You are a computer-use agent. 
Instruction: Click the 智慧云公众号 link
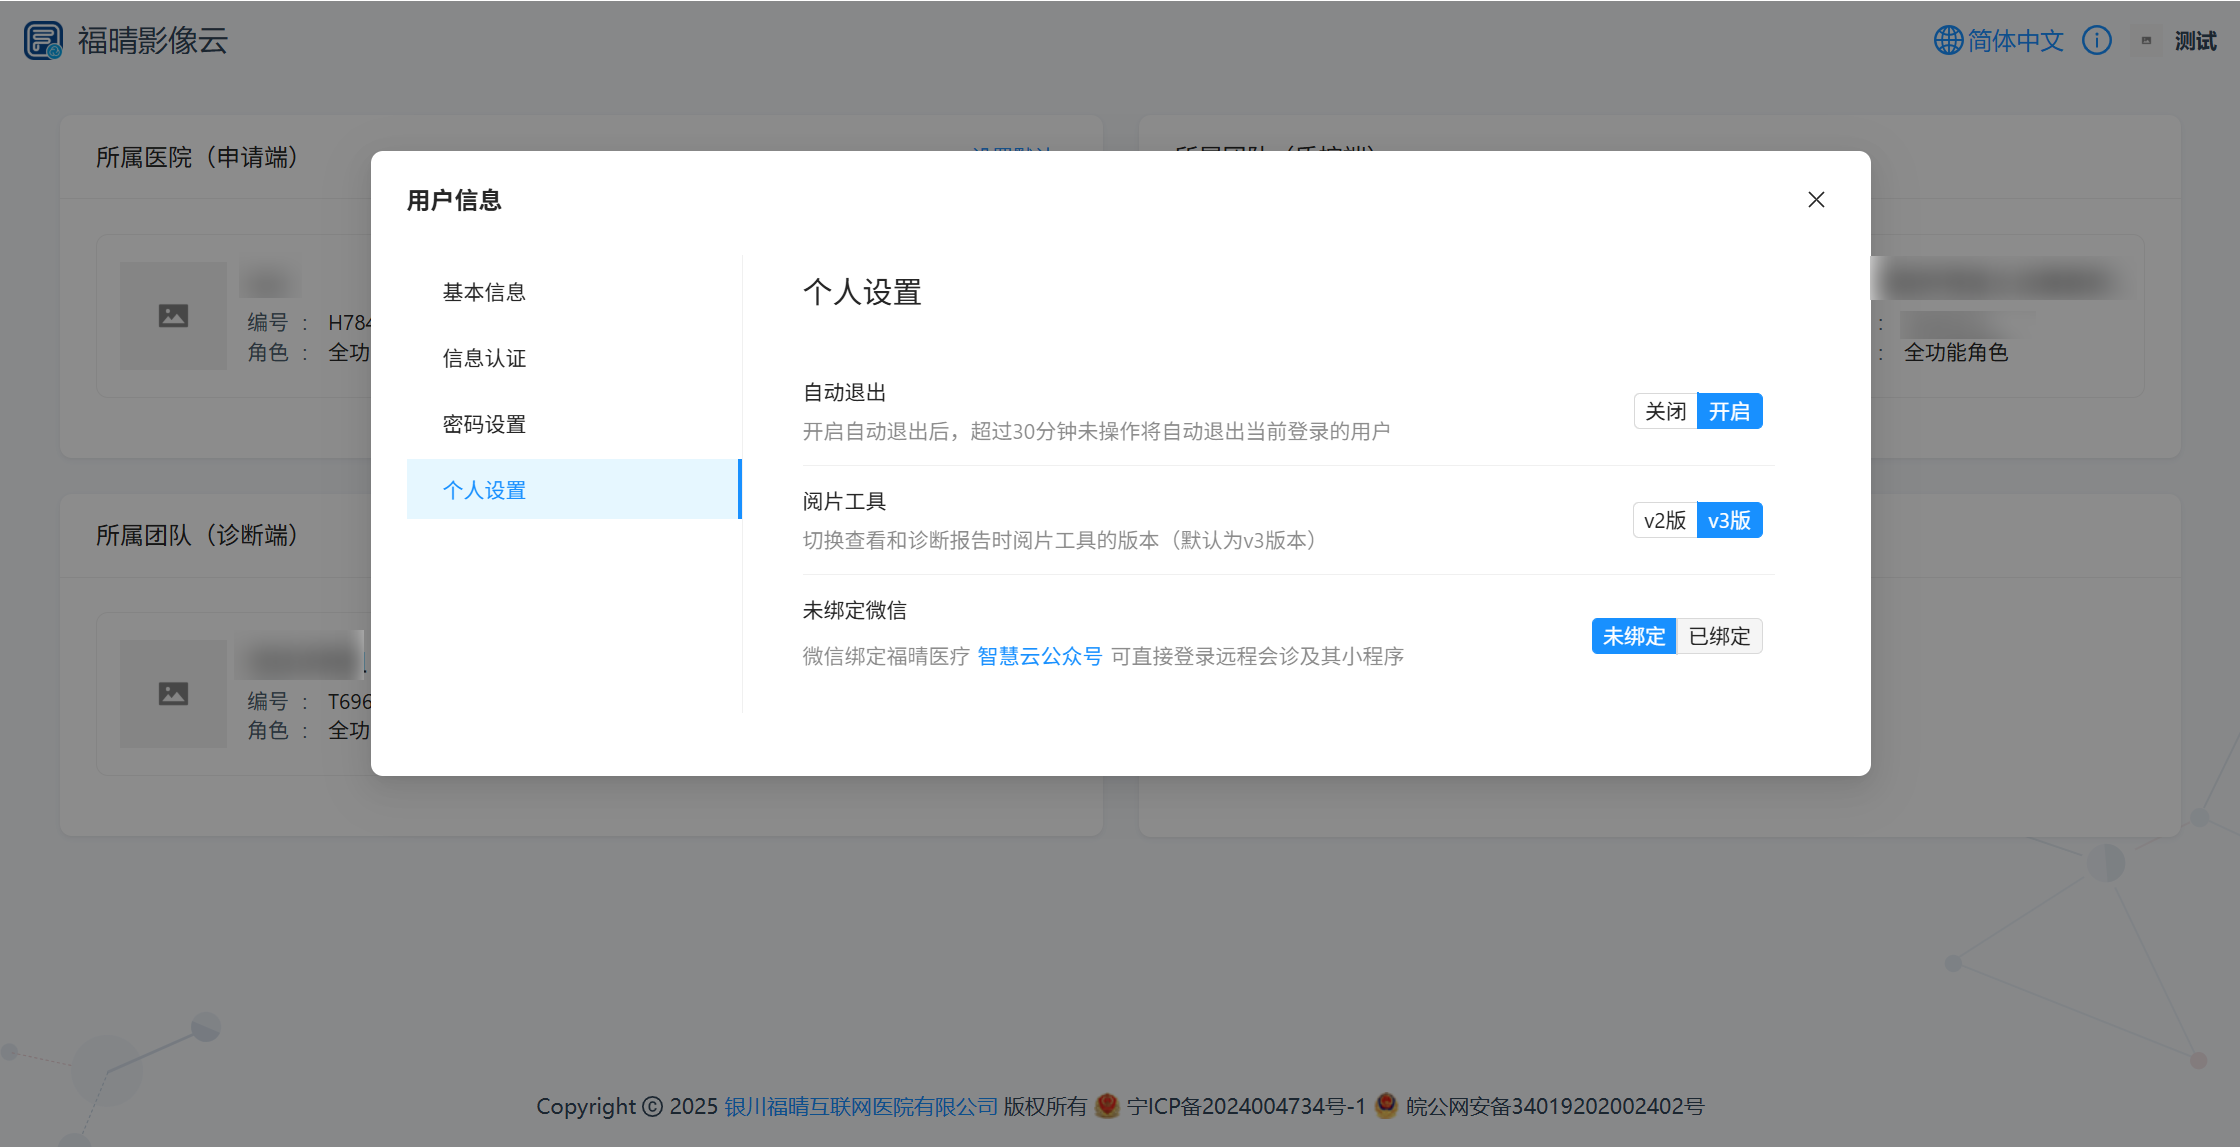pos(1039,656)
